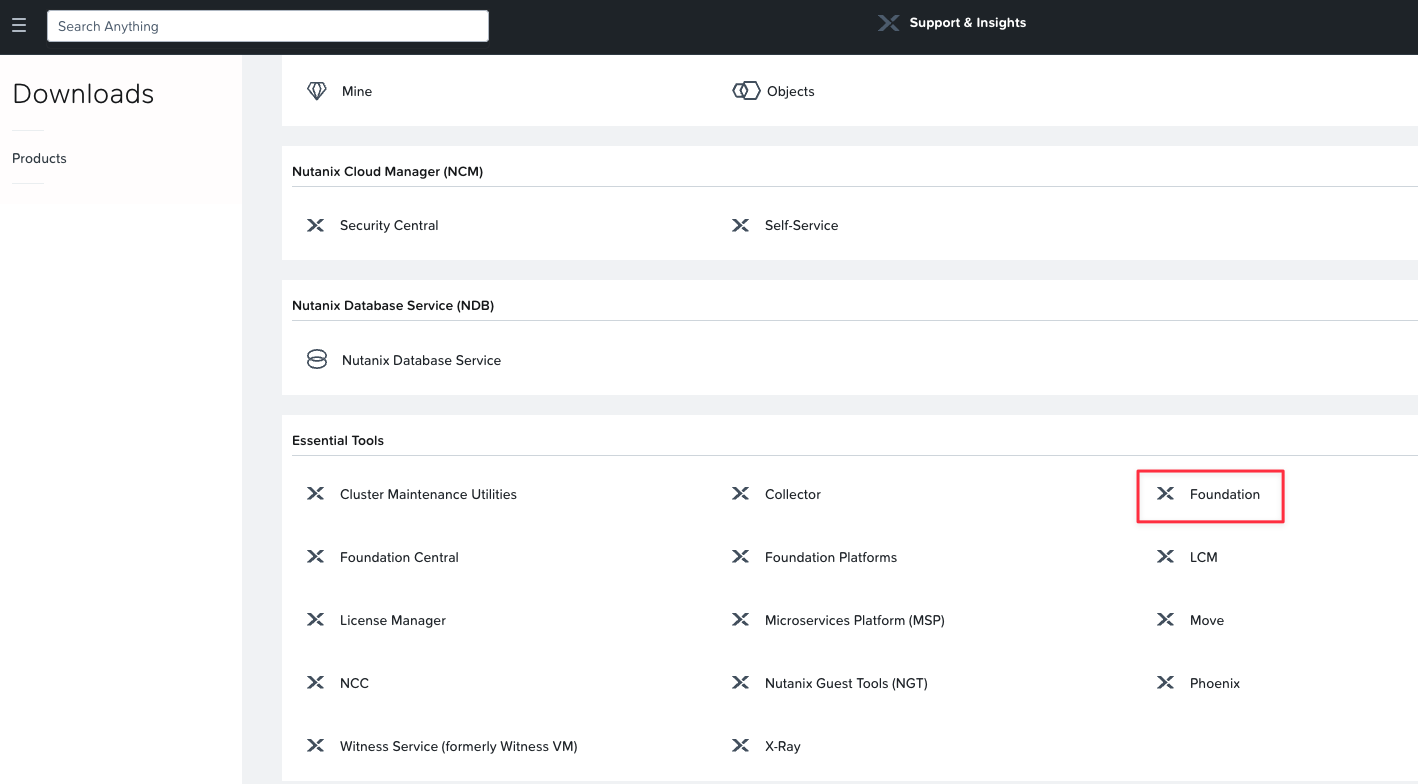This screenshot has height=784, width=1418.
Task: Open Cluster Maintenance Utilities link
Action: point(428,494)
